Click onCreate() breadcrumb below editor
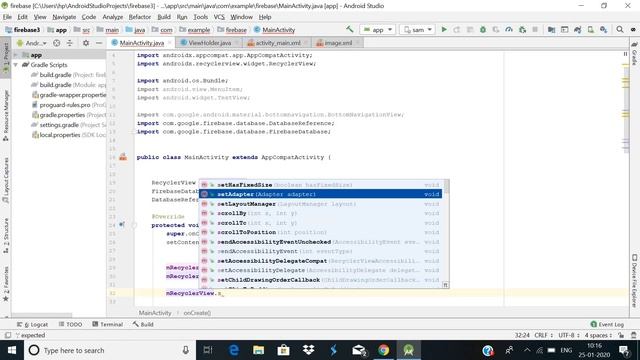Viewport: 640px width, 360px height. click(197, 313)
